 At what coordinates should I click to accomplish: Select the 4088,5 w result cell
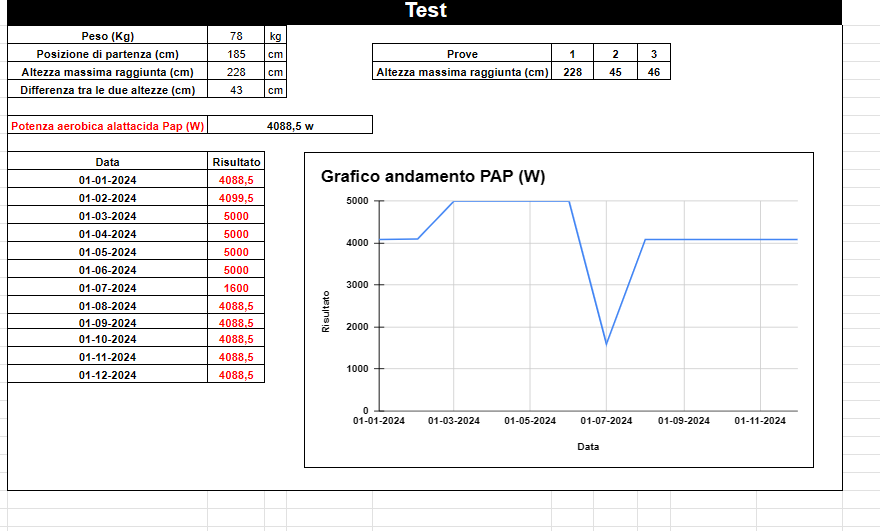(x=290, y=125)
